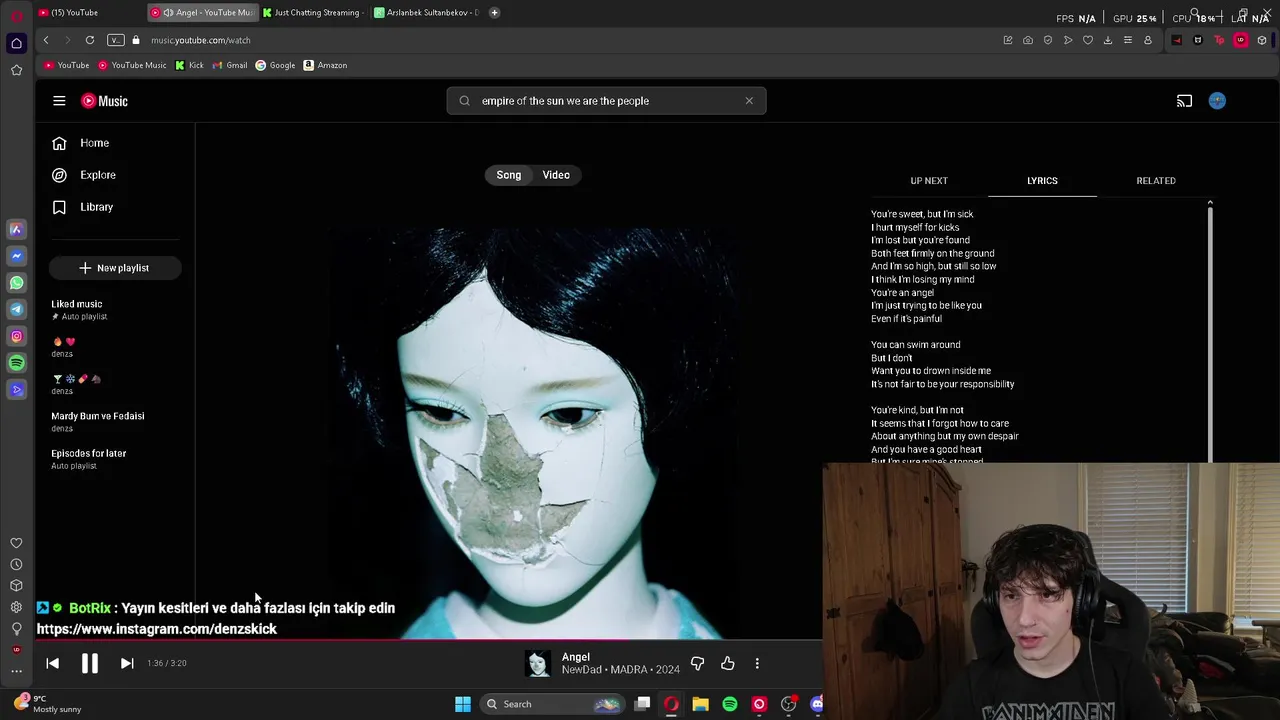This screenshot has width=1280, height=720.
Task: Click the search field containing empire of the sun
Action: [606, 101]
